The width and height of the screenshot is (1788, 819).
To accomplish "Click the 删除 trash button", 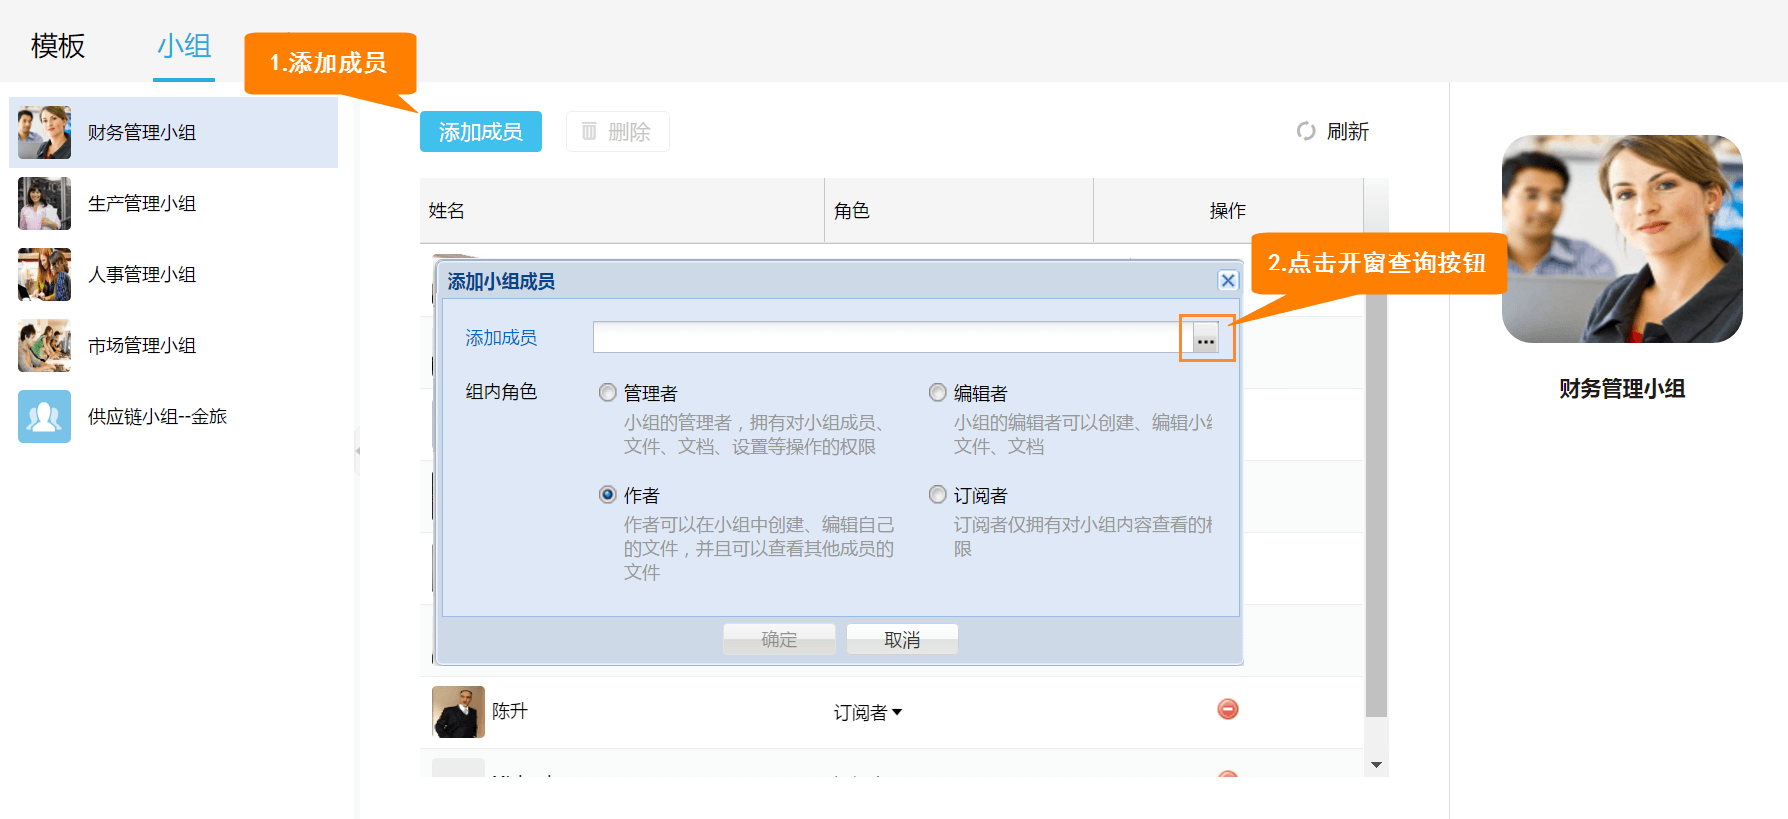I will 617,132.
